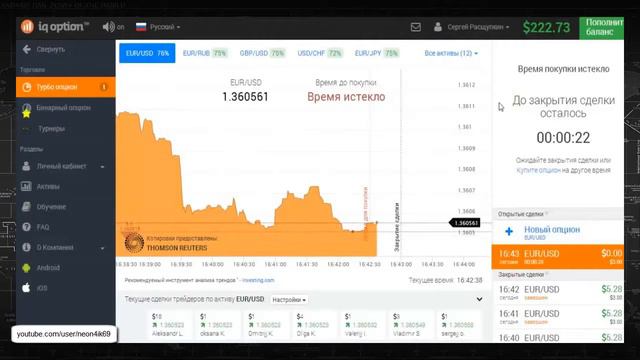The width and height of the screenshot is (640, 360).
Task: Click the Купите опцион link
Action: tap(538, 170)
